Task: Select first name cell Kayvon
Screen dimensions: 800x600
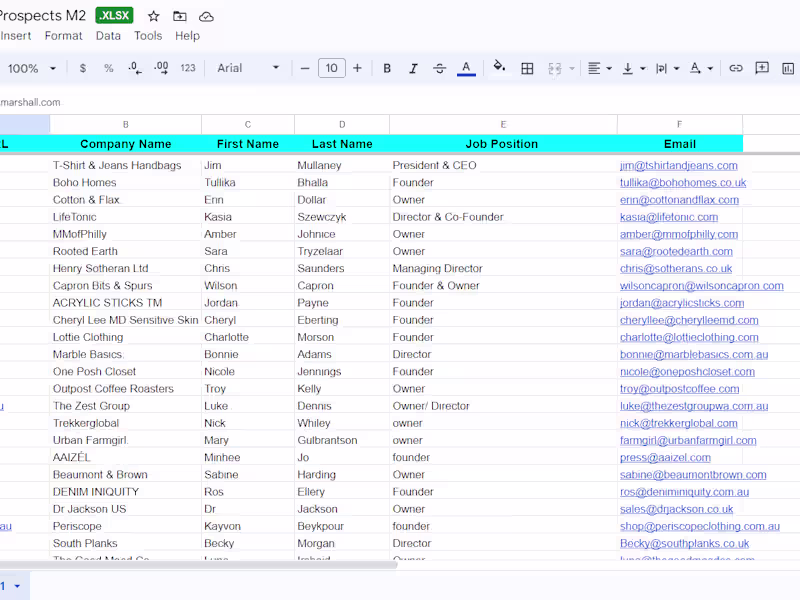Action: (x=247, y=526)
